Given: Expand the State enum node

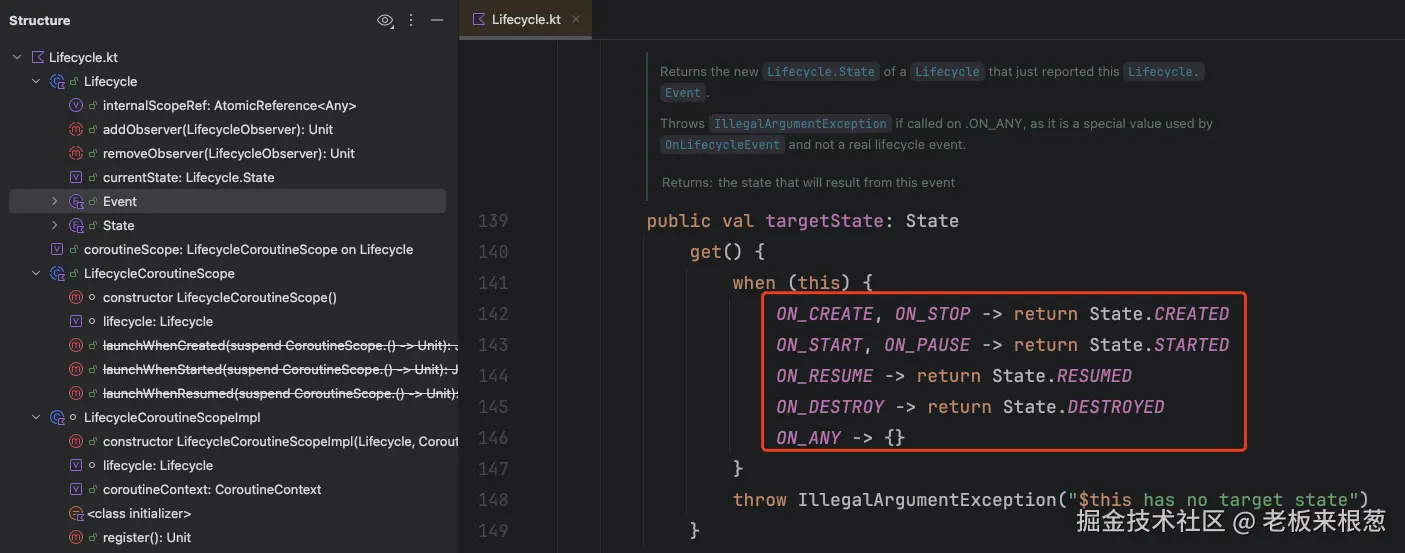Looking at the screenshot, I should 55,225.
